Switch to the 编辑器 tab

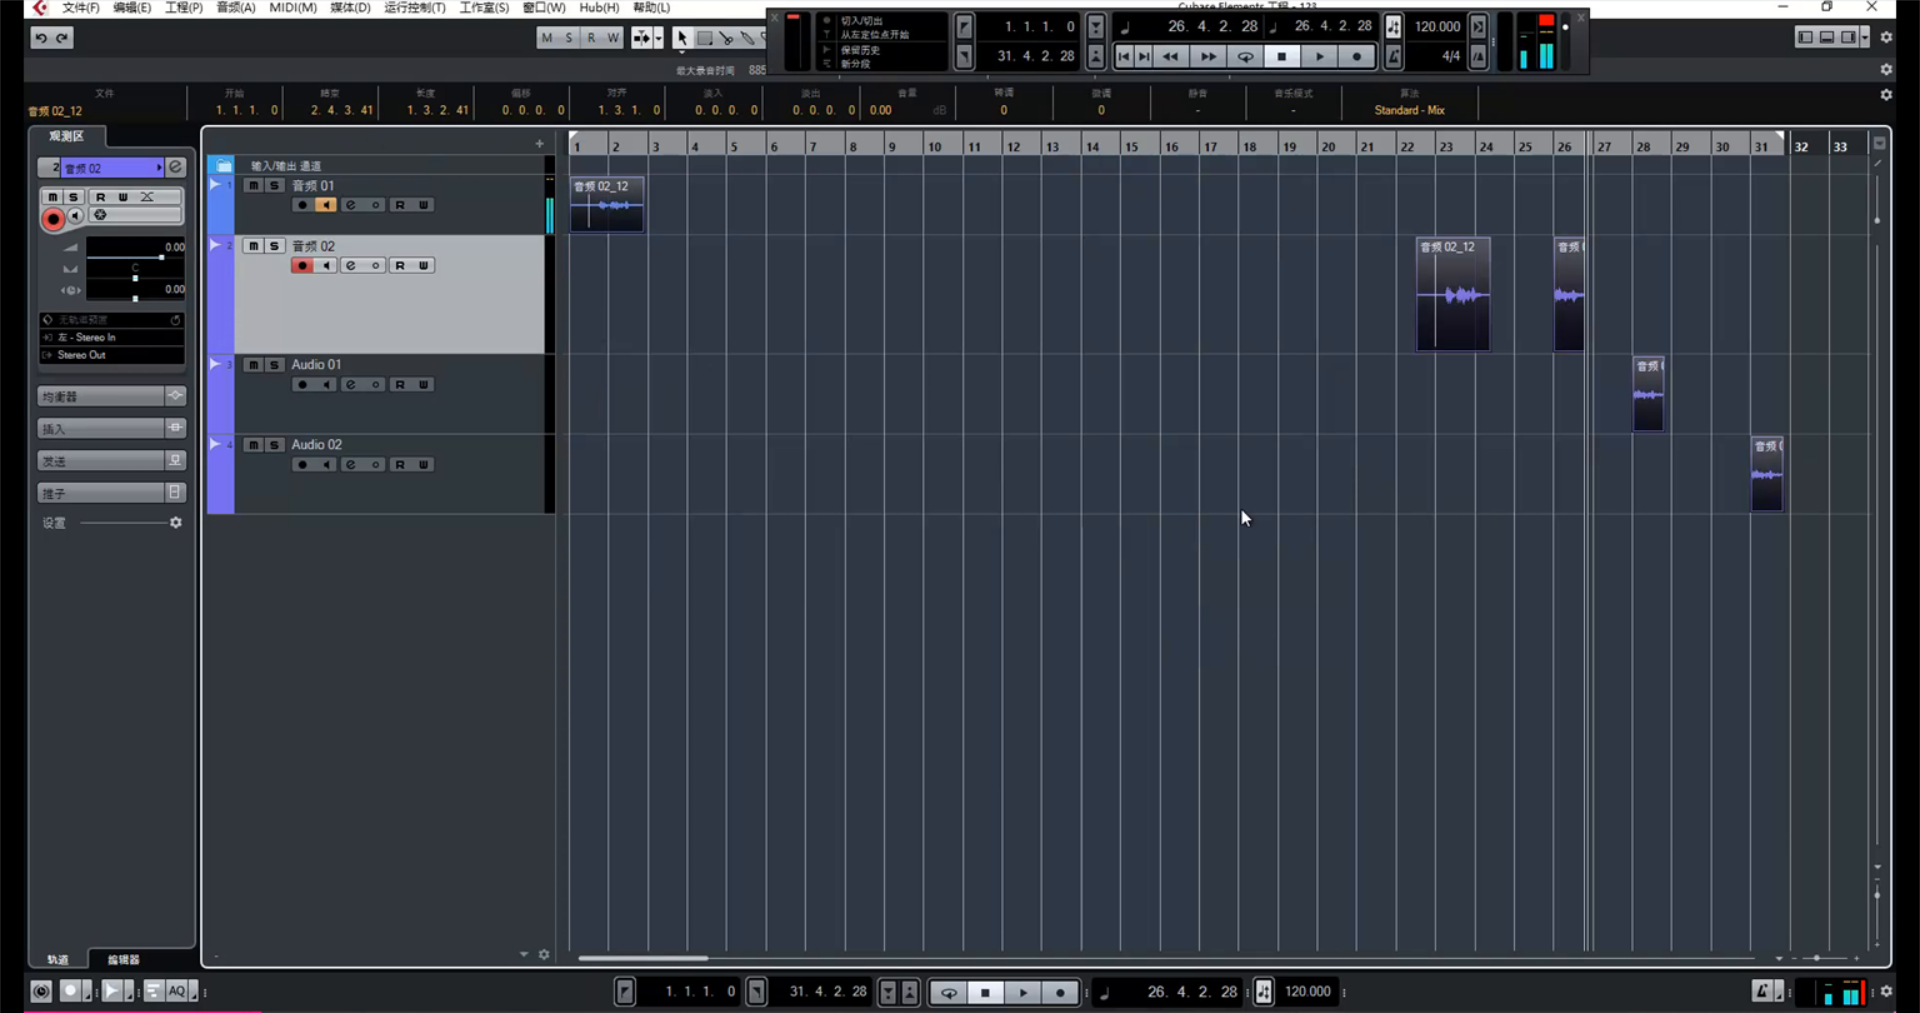[124, 960]
